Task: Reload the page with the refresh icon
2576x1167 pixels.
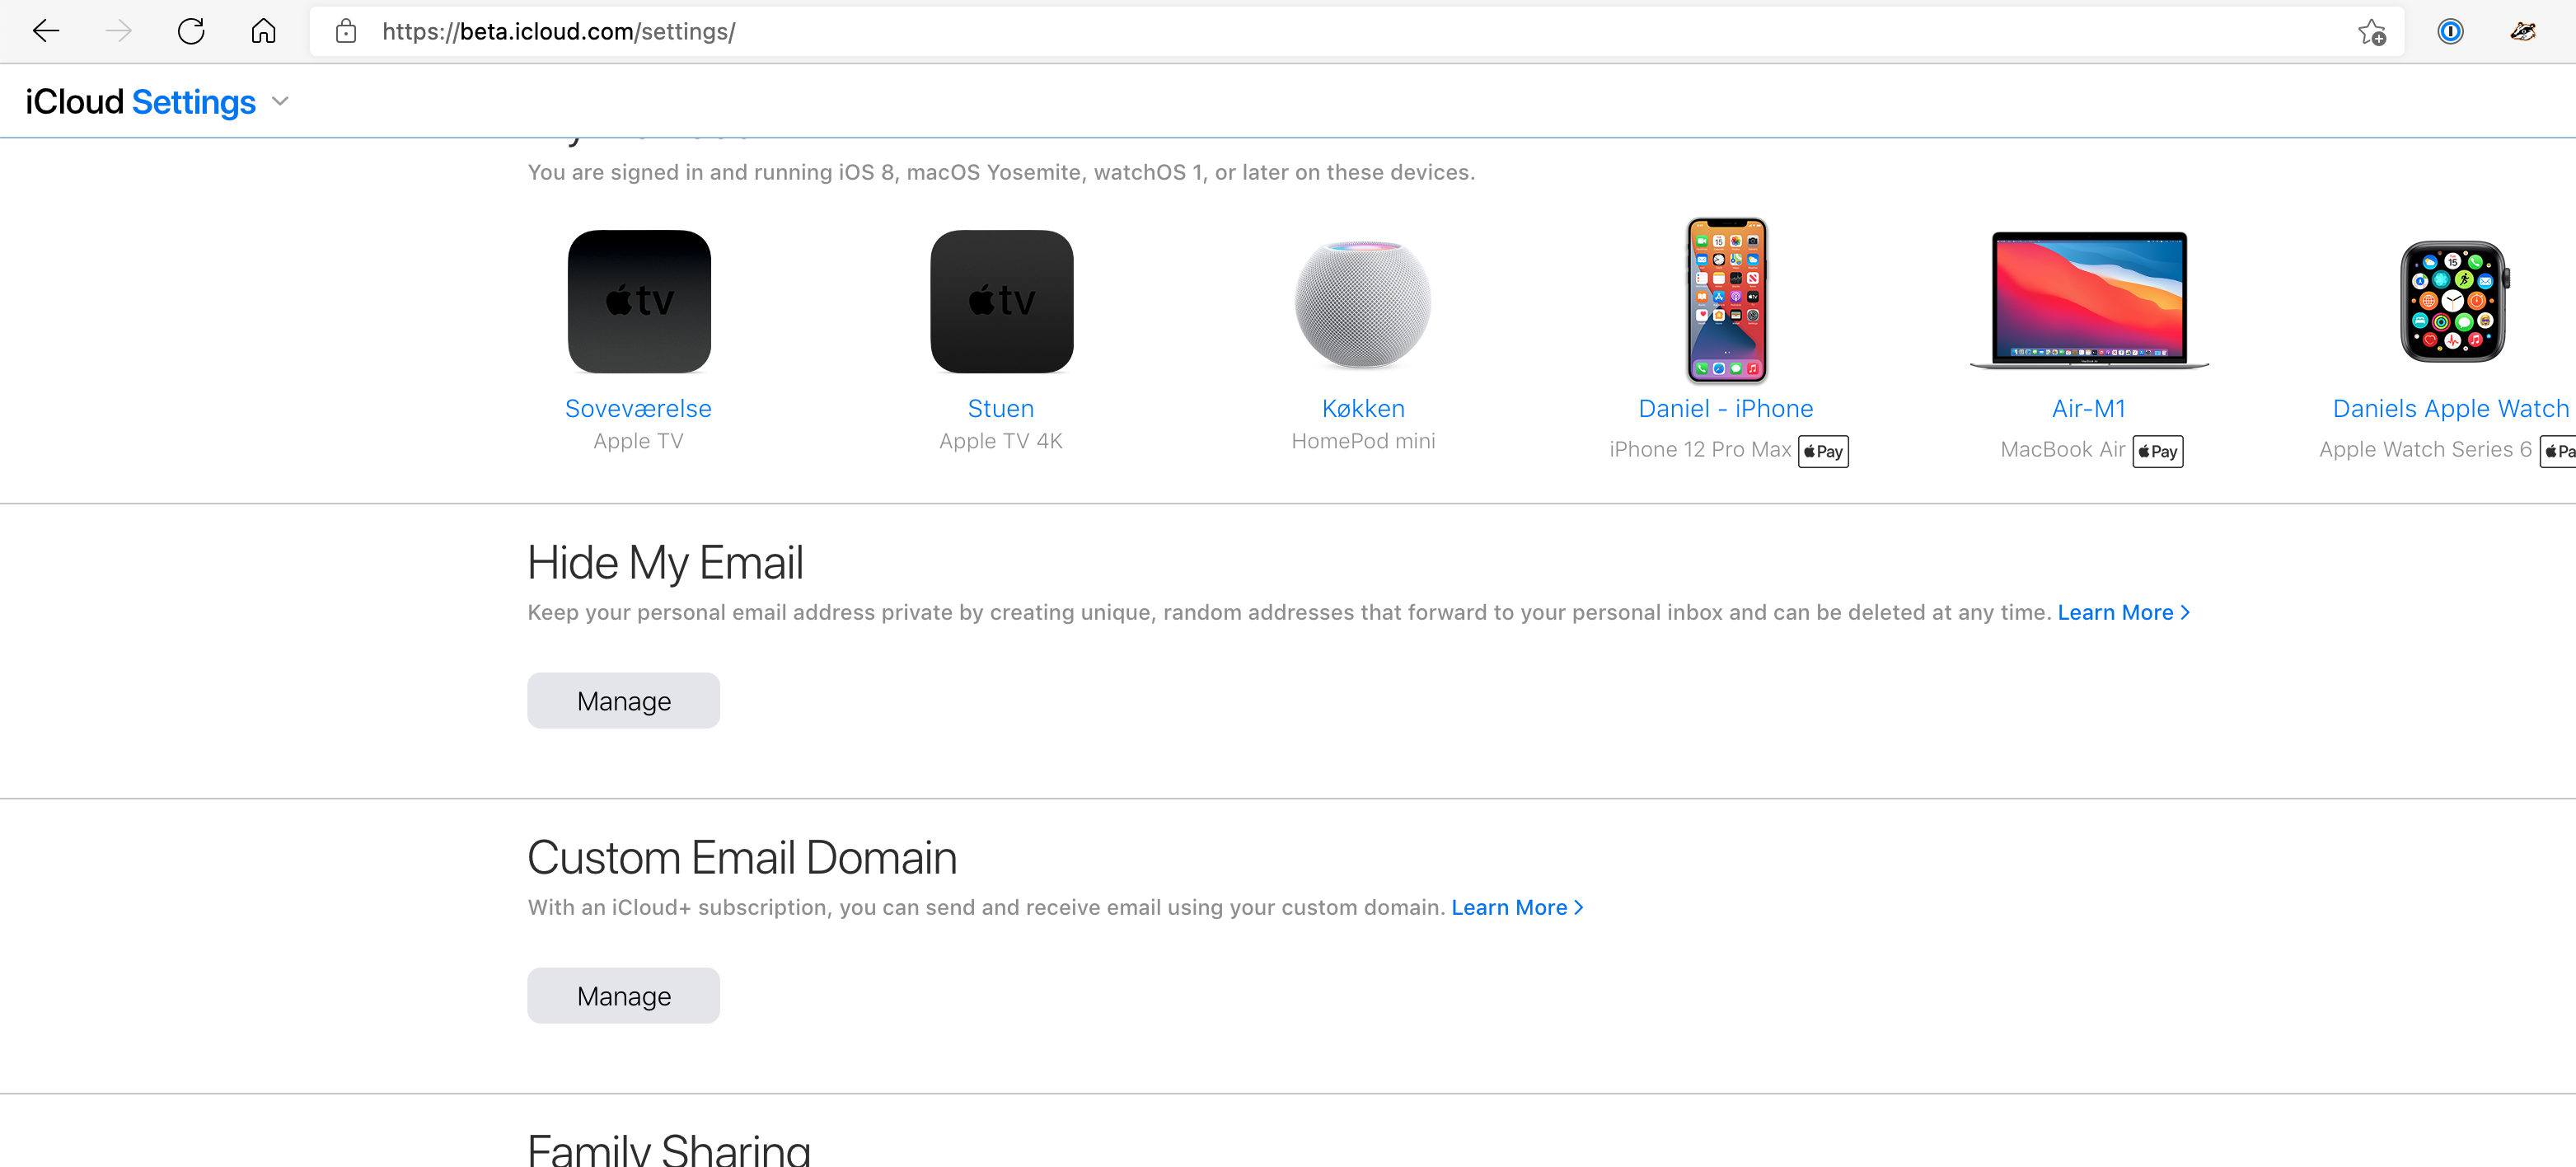Action: click(191, 31)
